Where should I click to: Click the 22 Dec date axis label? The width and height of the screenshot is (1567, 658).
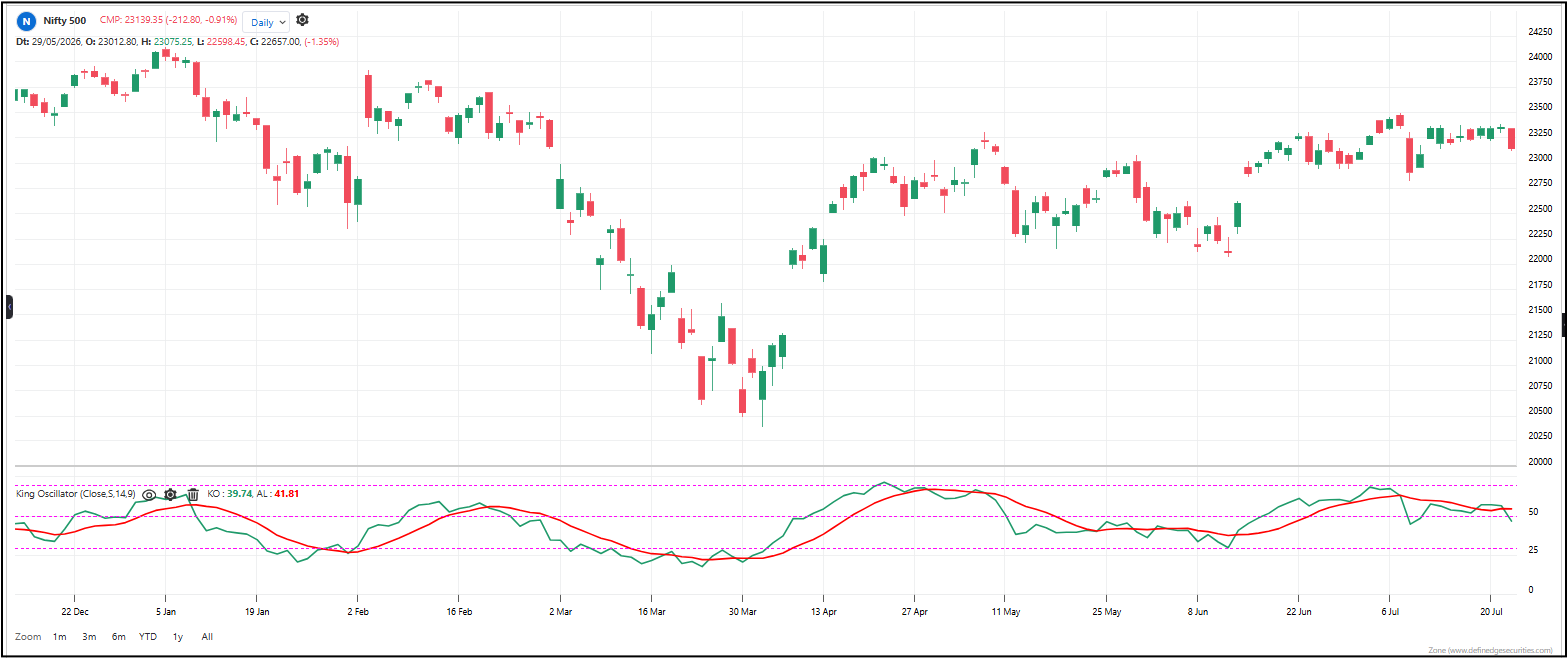75,610
